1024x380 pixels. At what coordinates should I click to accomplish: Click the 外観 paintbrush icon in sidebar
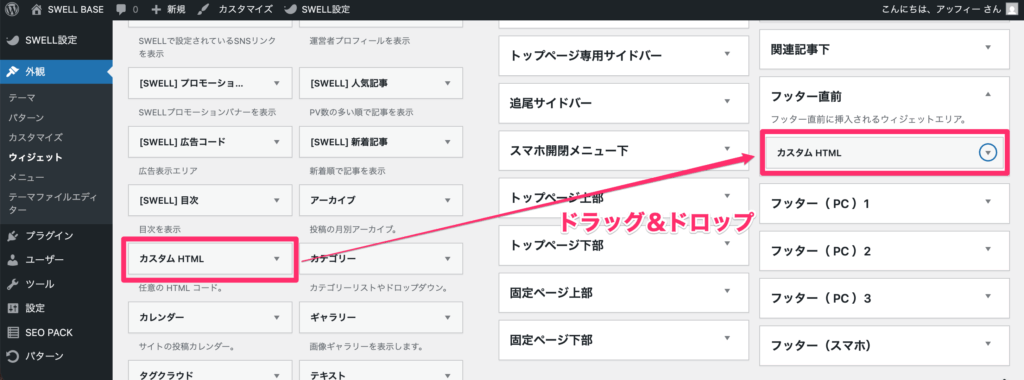[12, 72]
